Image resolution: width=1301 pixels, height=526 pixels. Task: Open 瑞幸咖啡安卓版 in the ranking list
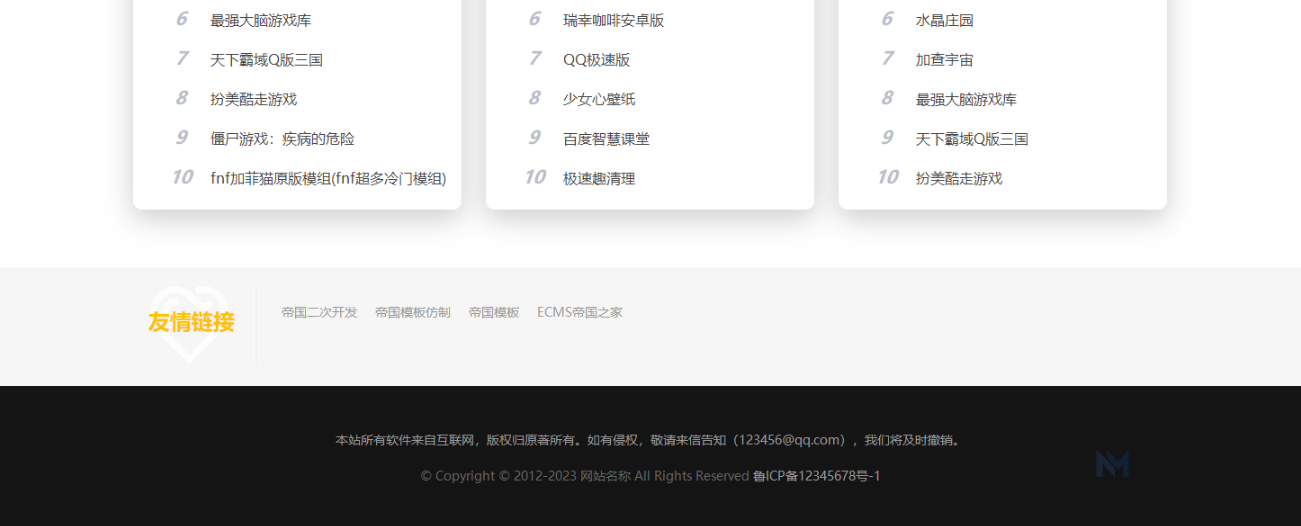point(613,20)
